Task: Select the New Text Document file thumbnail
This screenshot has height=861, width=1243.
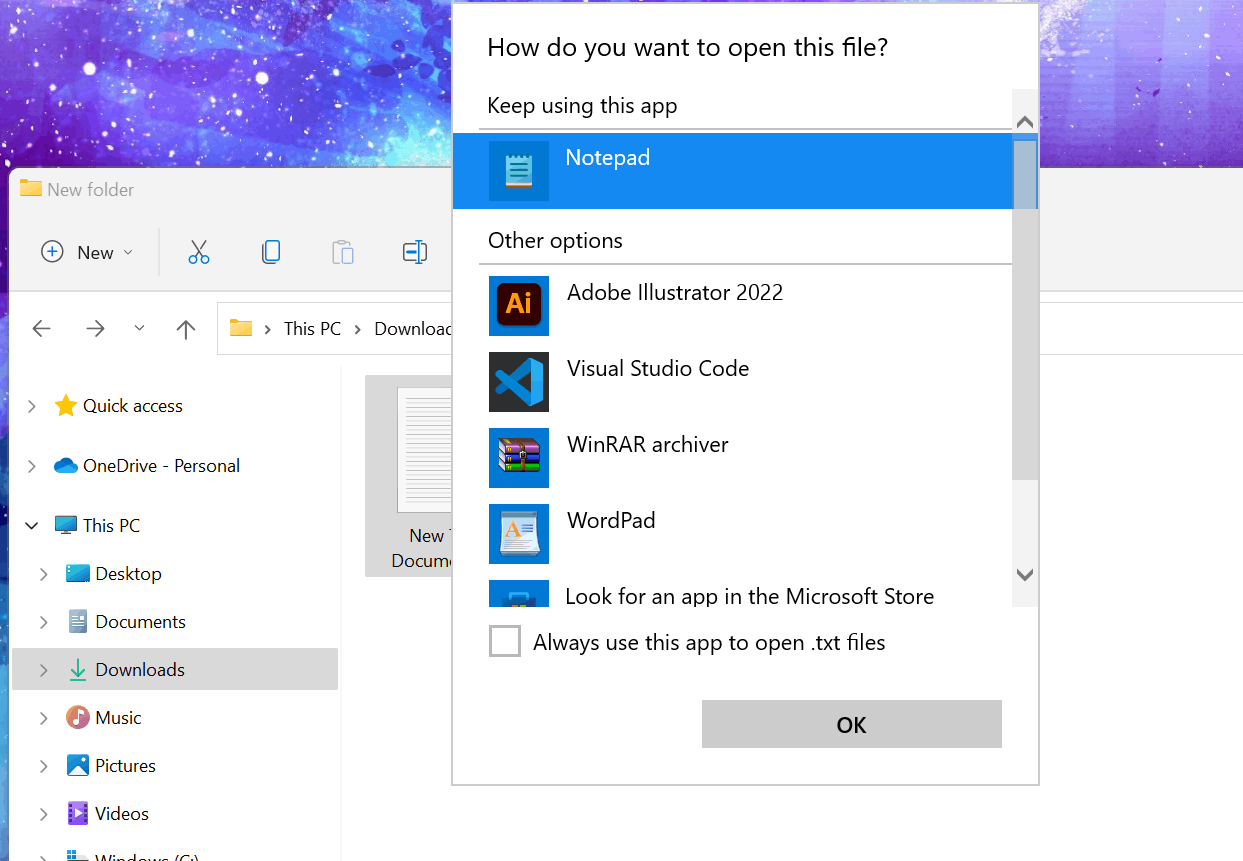Action: (x=425, y=450)
